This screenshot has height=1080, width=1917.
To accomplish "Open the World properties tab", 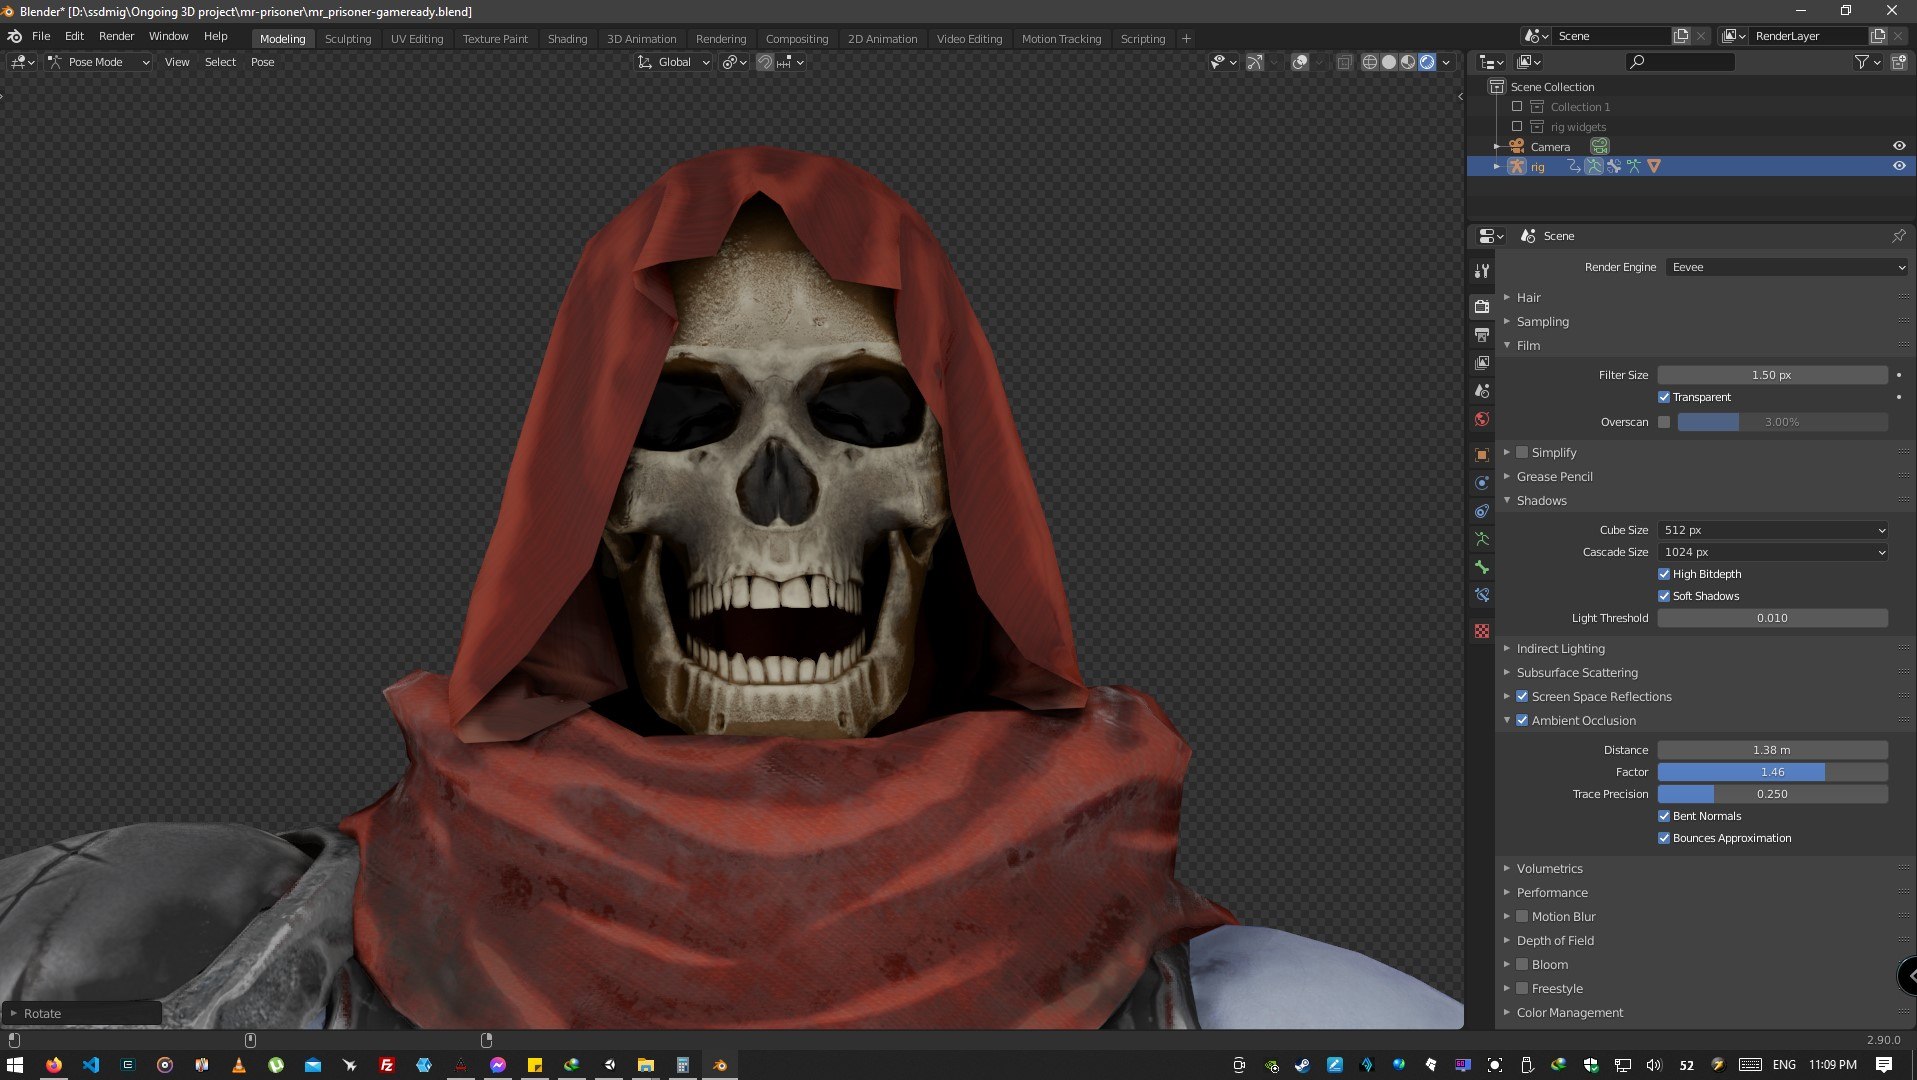I will click(1482, 419).
